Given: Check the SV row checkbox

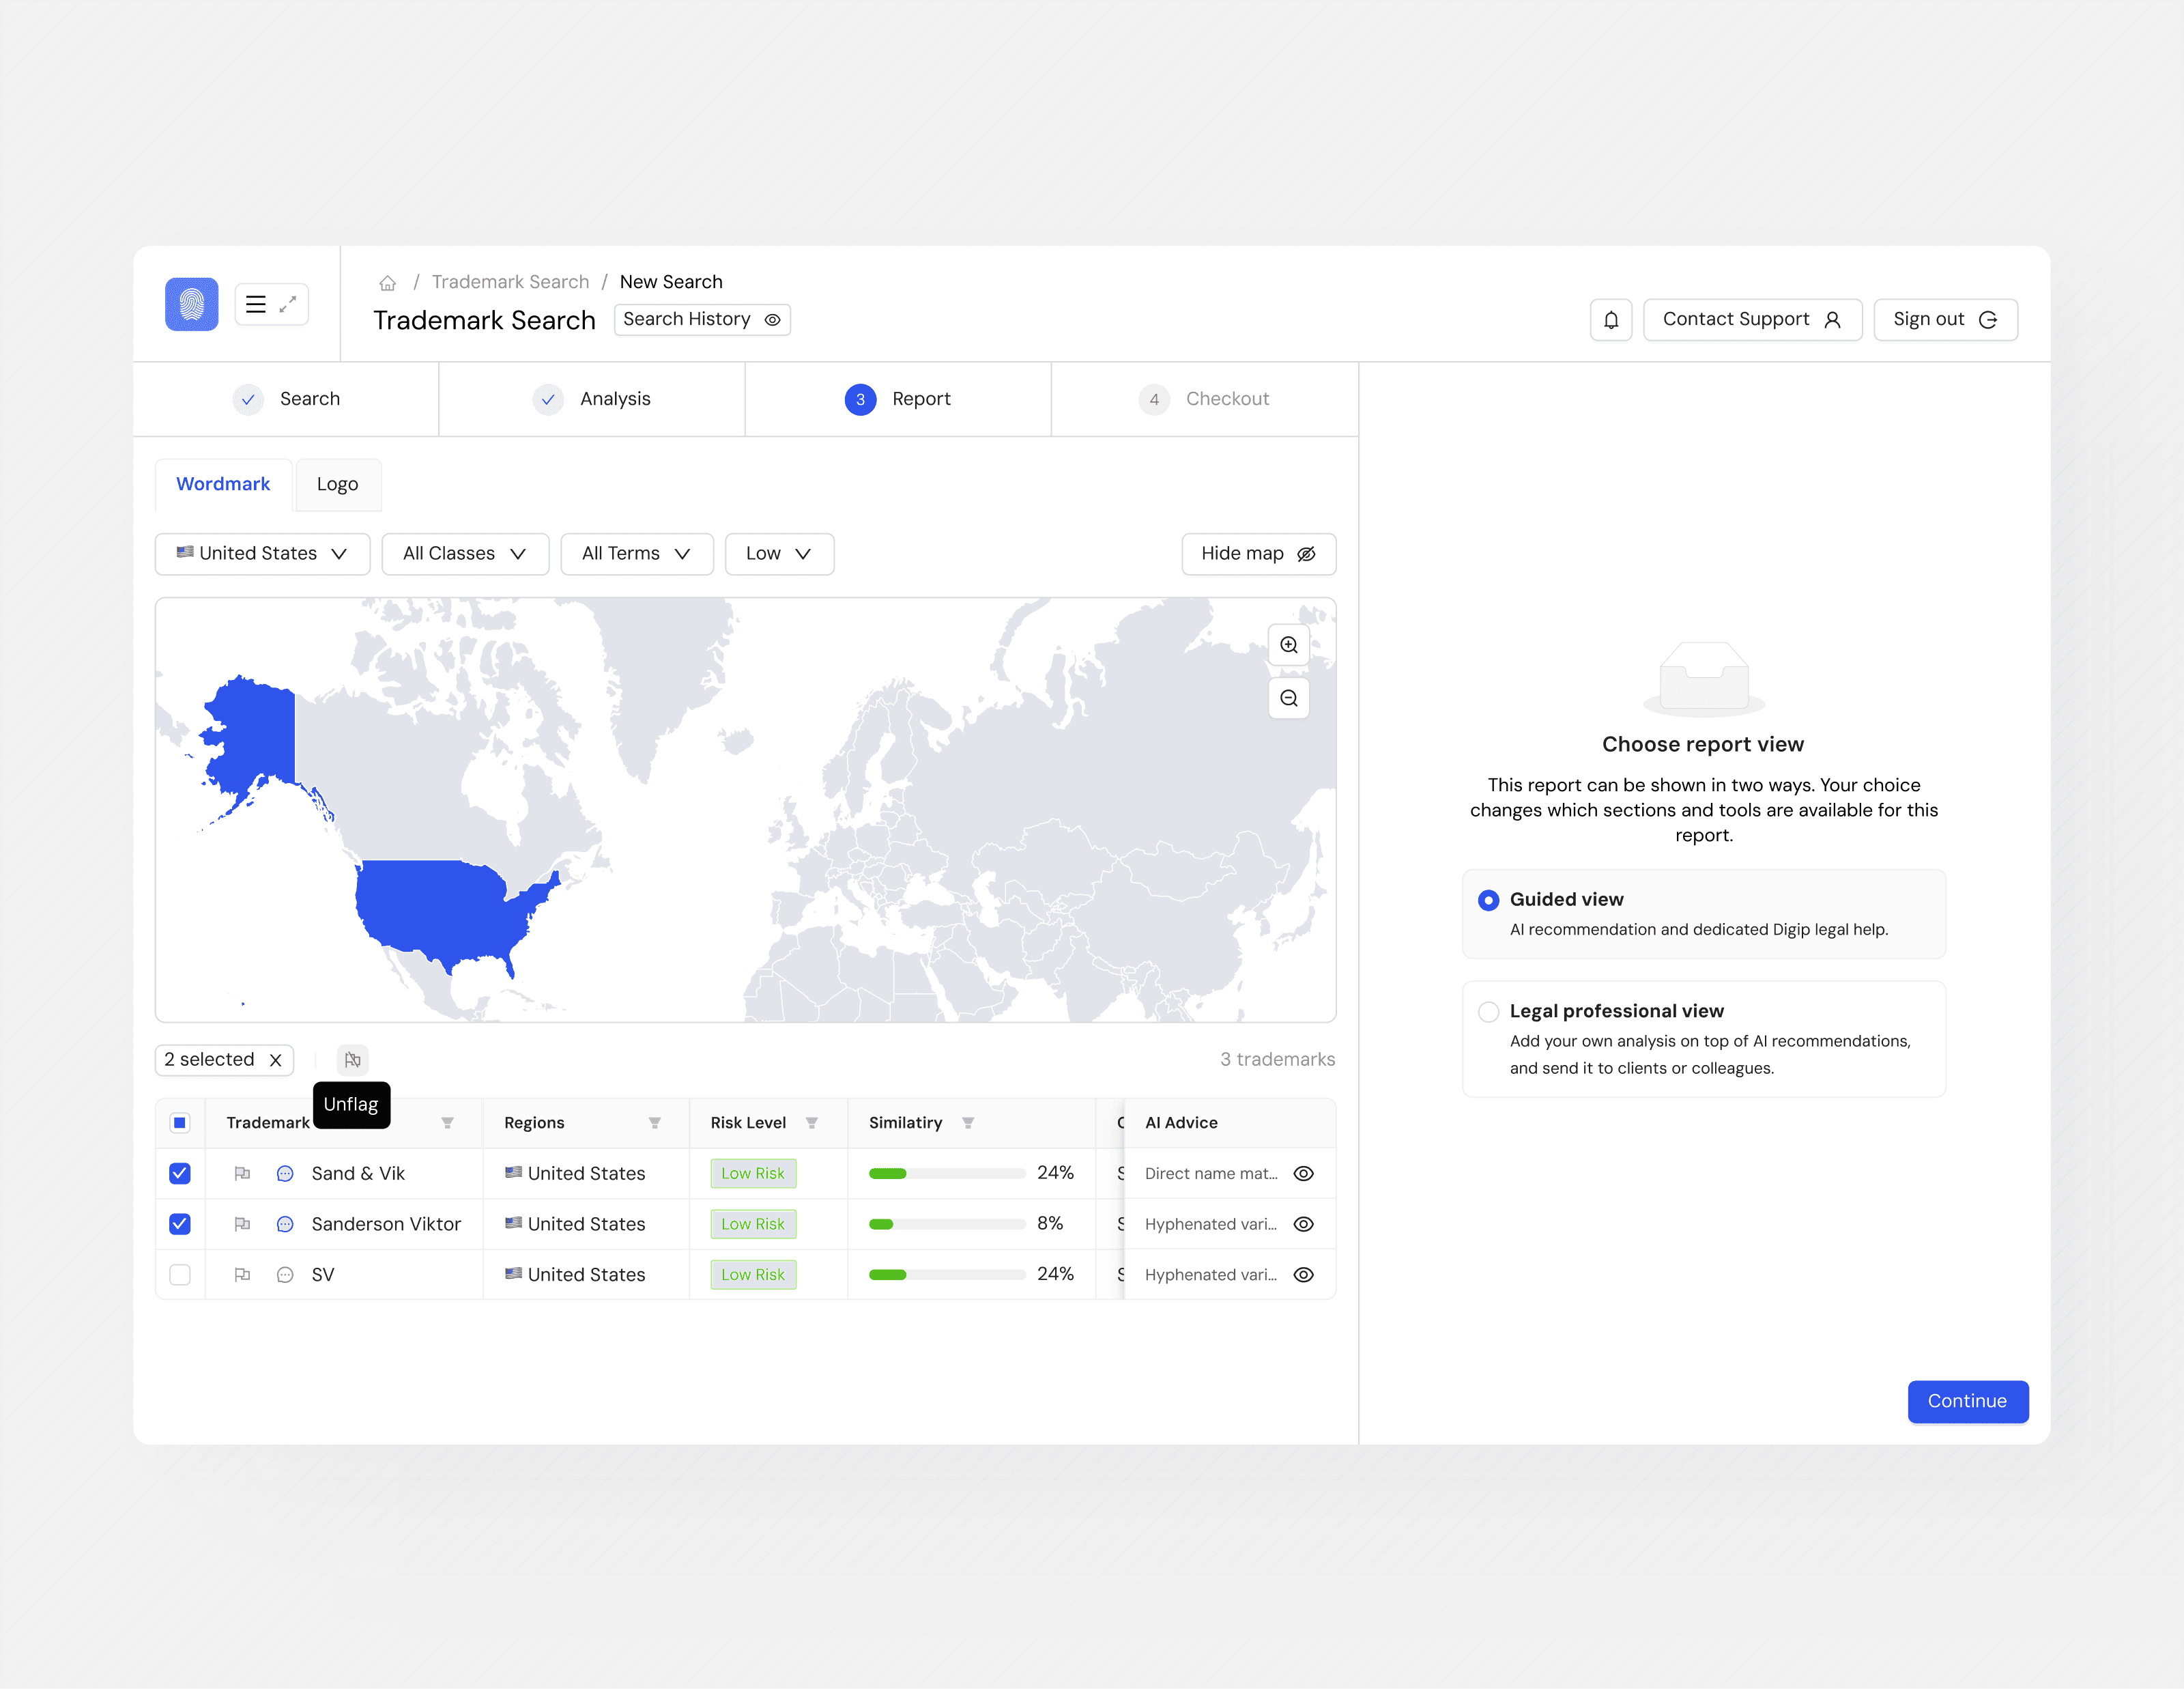Looking at the screenshot, I should click(180, 1274).
